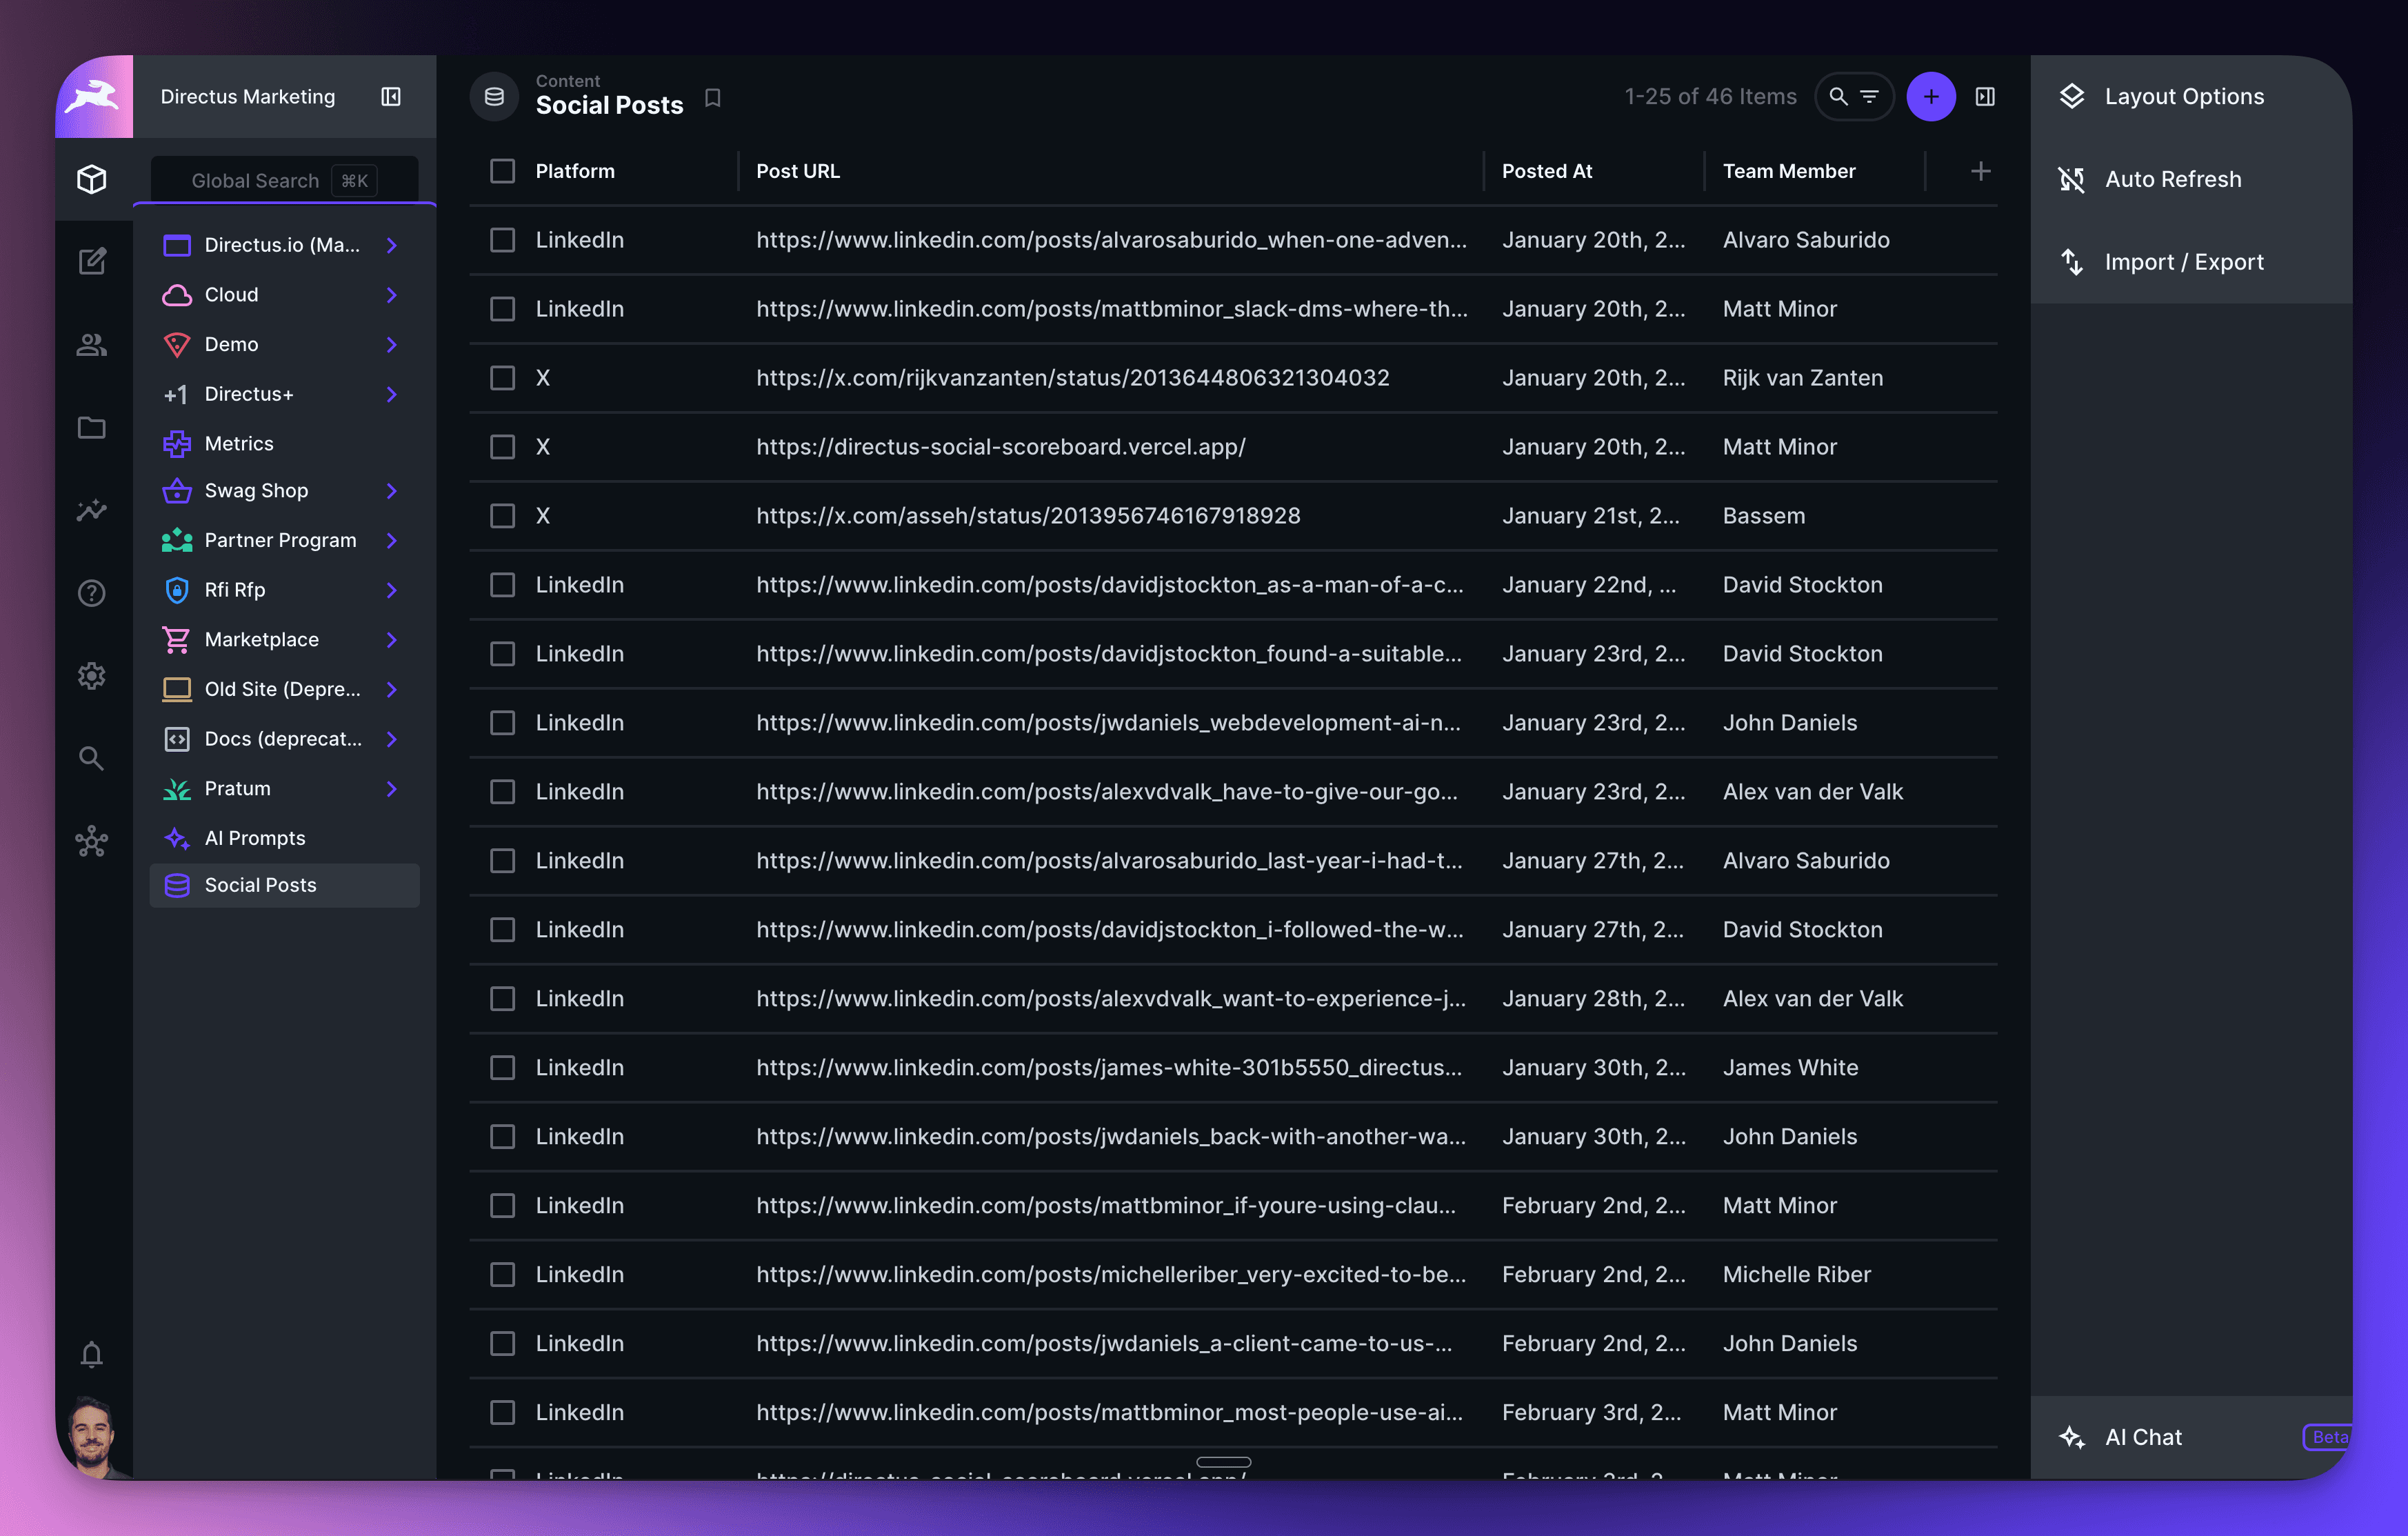
Task: Sort by the Post URL column header
Action: [x=798, y=171]
